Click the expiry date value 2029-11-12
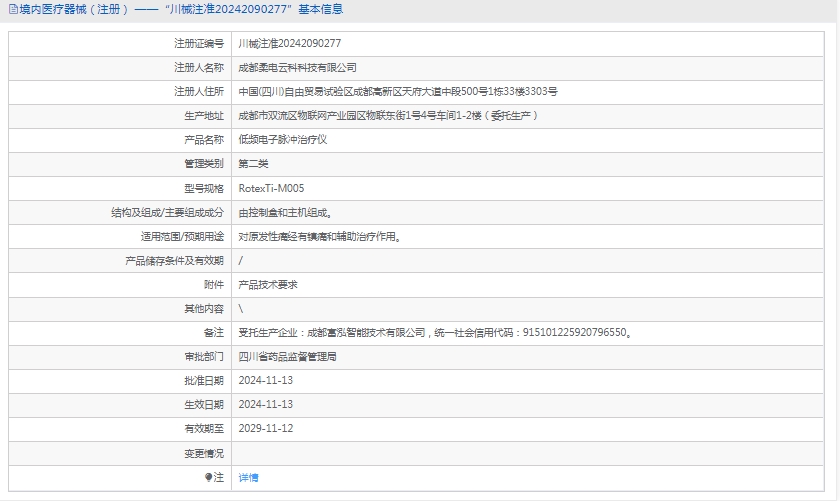The height and width of the screenshot is (501, 840). pos(266,428)
